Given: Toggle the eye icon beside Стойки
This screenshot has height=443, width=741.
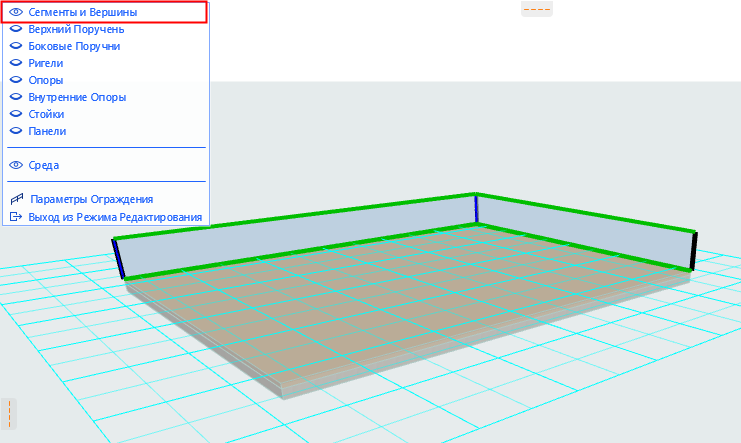Looking at the screenshot, I should tap(16, 114).
